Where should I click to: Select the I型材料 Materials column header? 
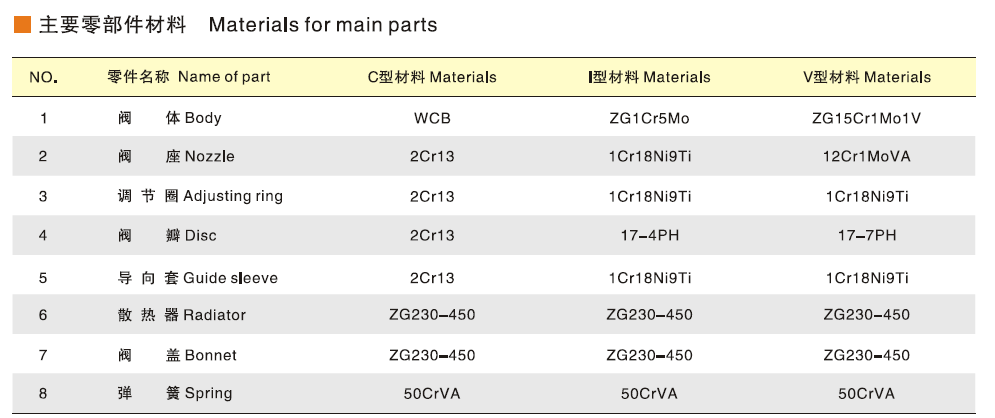point(649,77)
